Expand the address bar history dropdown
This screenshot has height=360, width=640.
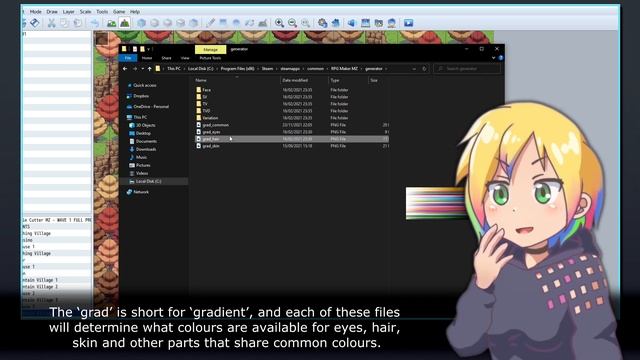click(414, 69)
